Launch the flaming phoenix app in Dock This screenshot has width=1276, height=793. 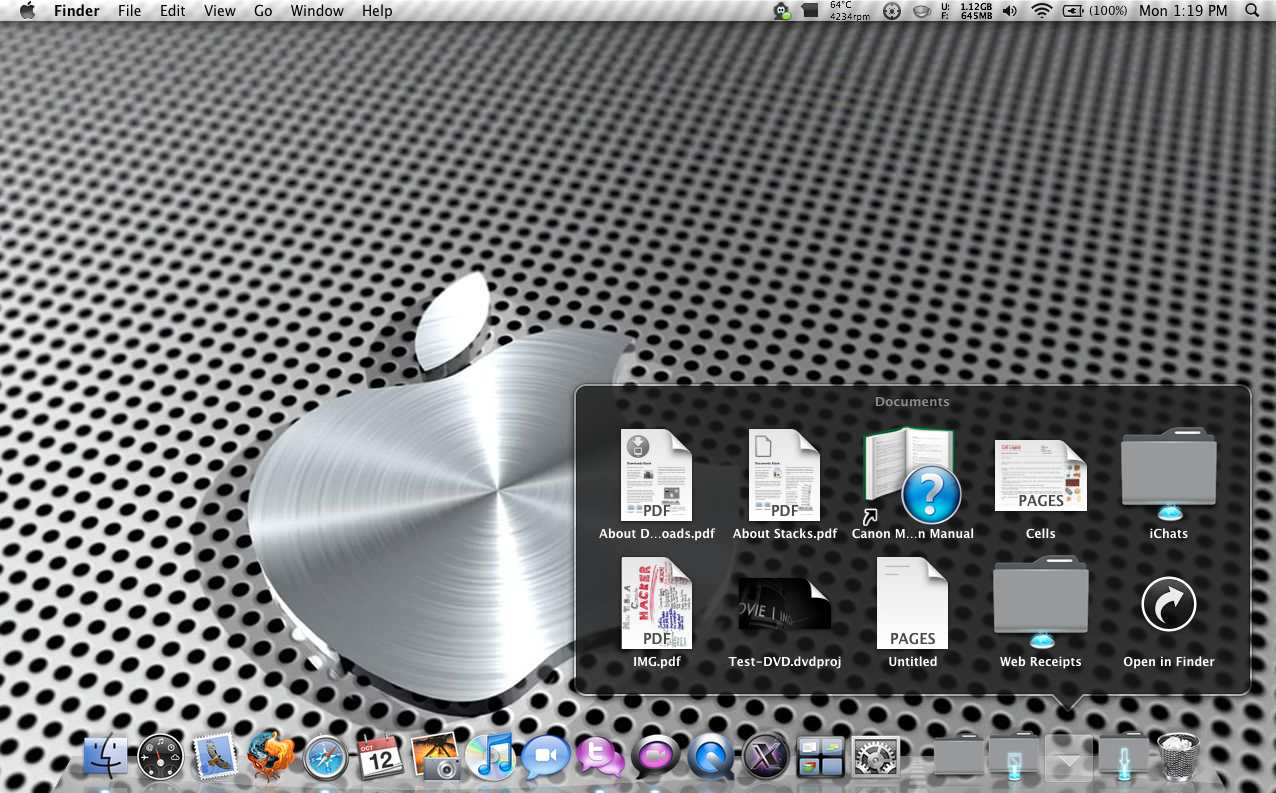pyautogui.click(x=270, y=756)
